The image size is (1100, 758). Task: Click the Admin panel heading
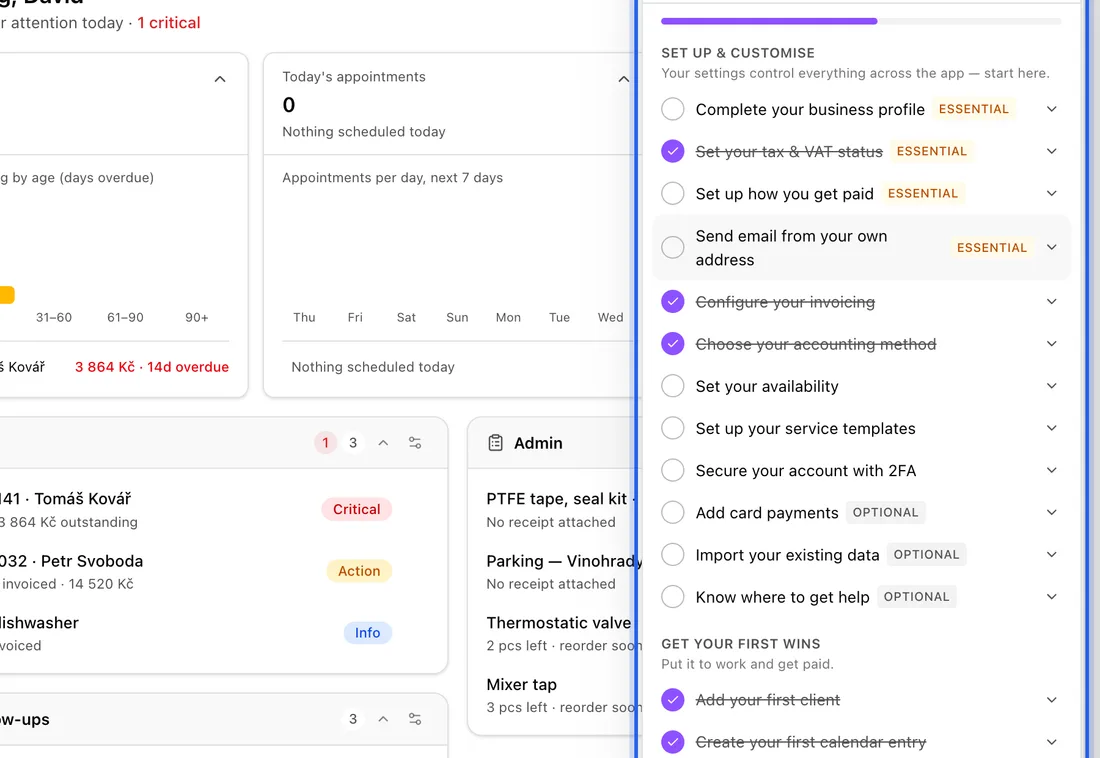[538, 443]
